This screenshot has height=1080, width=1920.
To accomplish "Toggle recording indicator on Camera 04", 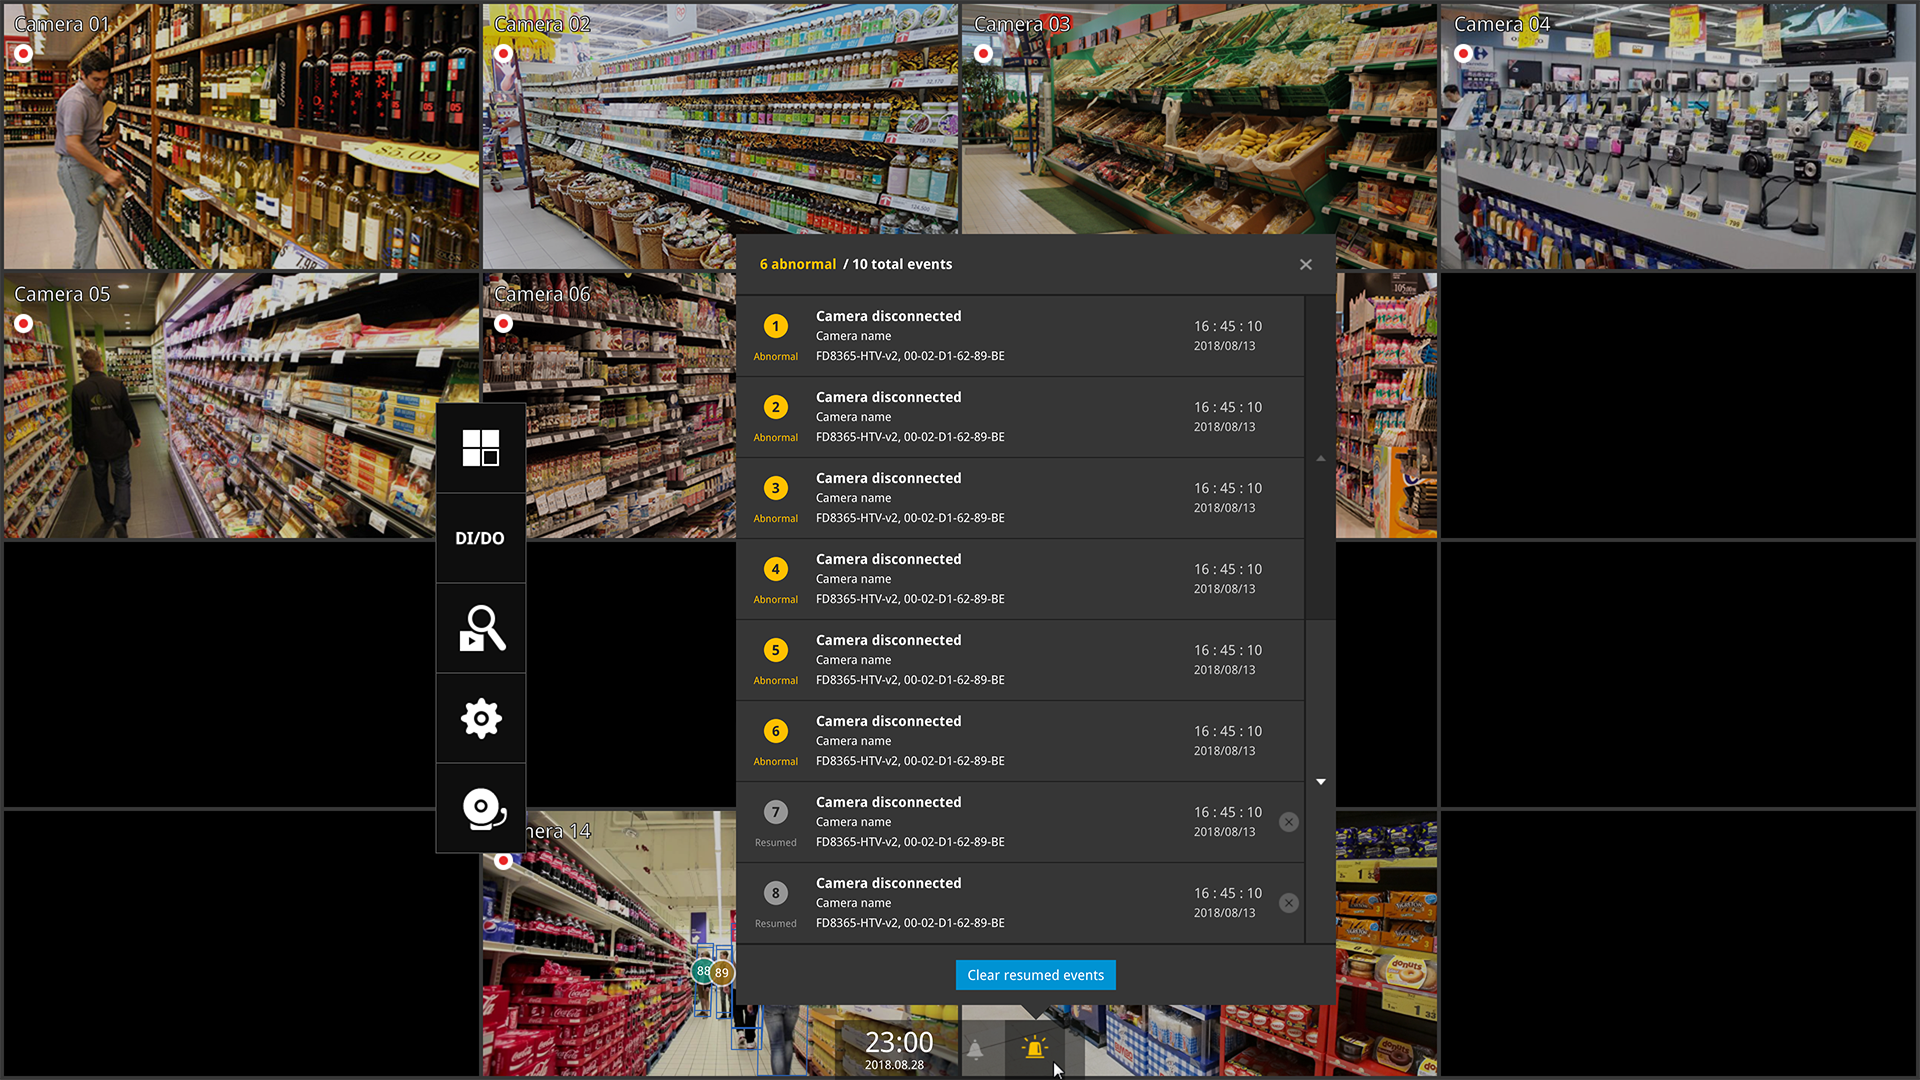I will (1464, 54).
